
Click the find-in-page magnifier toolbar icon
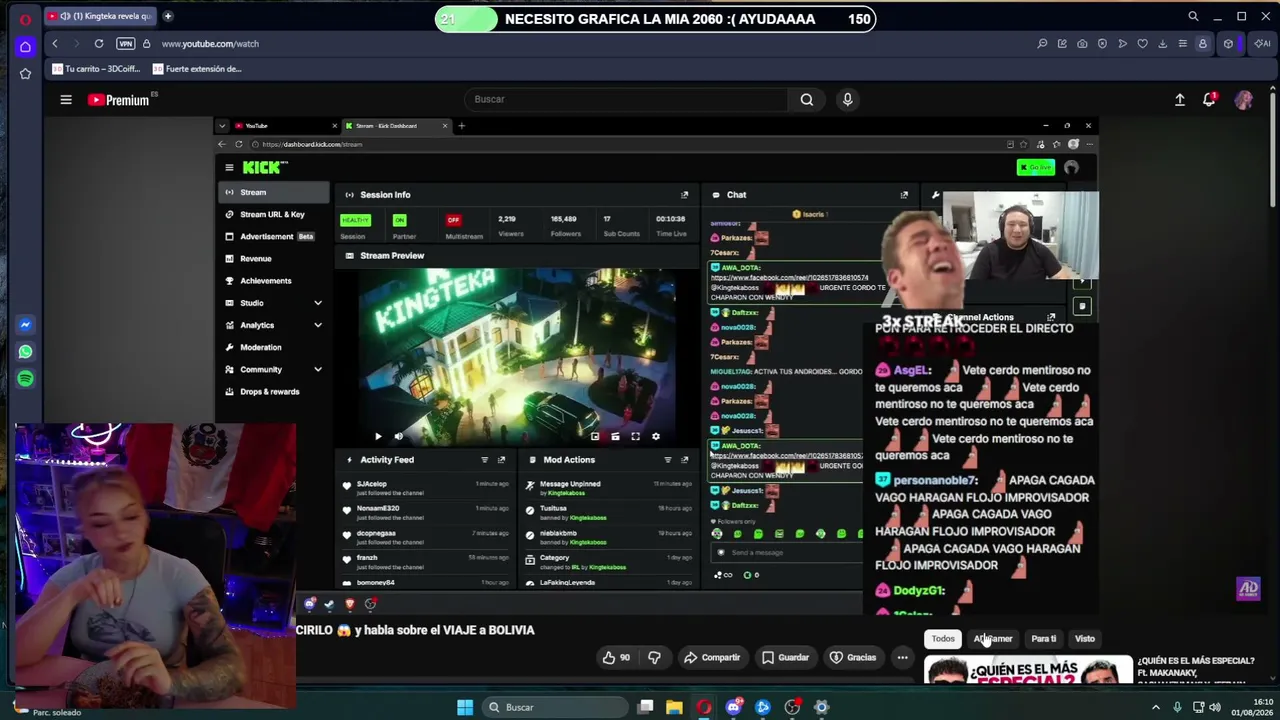(1042, 44)
